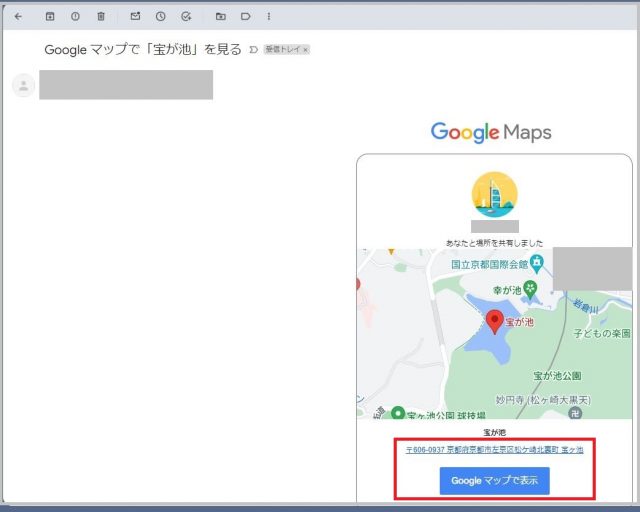Open more options three-dot menu

(x=269, y=16)
